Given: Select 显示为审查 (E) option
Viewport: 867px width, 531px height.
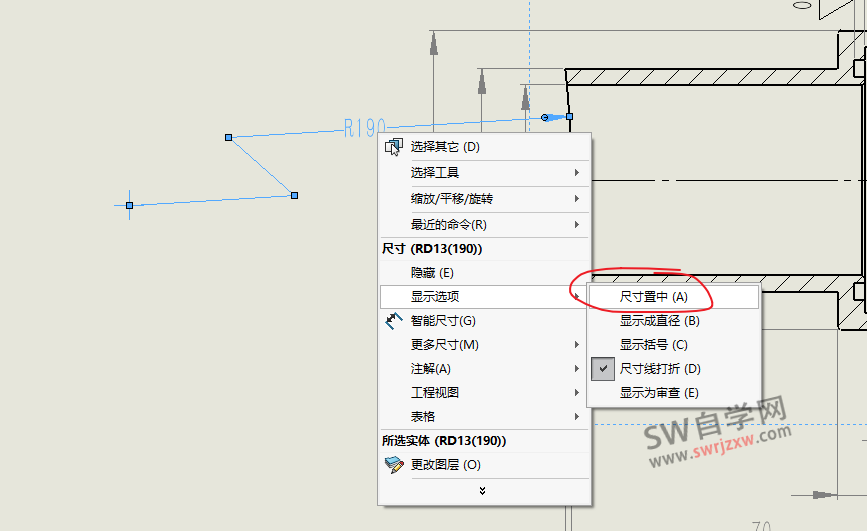Looking at the screenshot, I should (x=674, y=393).
